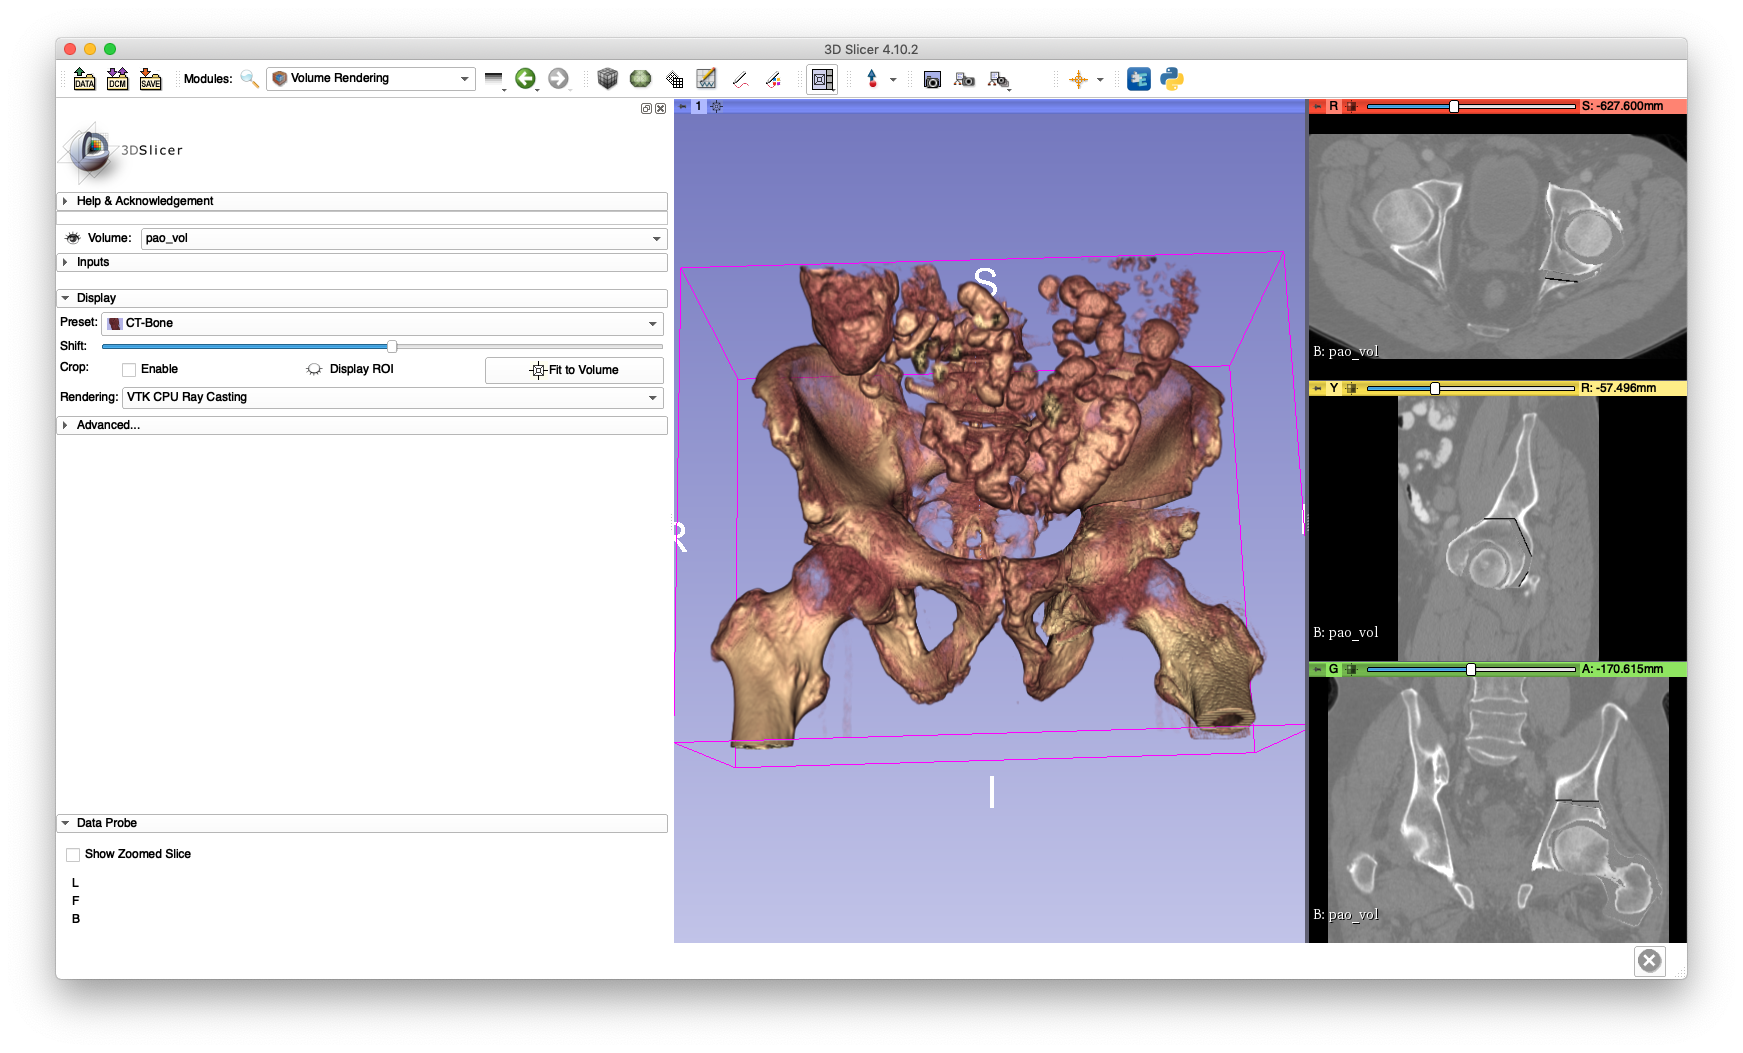
Task: Click the pin icon in green slice view
Action: click(x=1317, y=669)
